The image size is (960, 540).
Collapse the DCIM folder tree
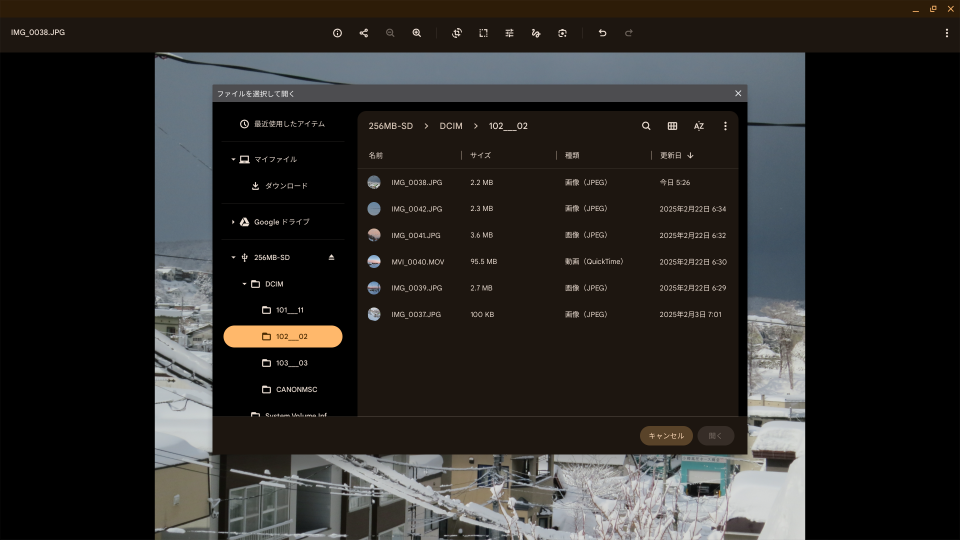[x=244, y=284]
